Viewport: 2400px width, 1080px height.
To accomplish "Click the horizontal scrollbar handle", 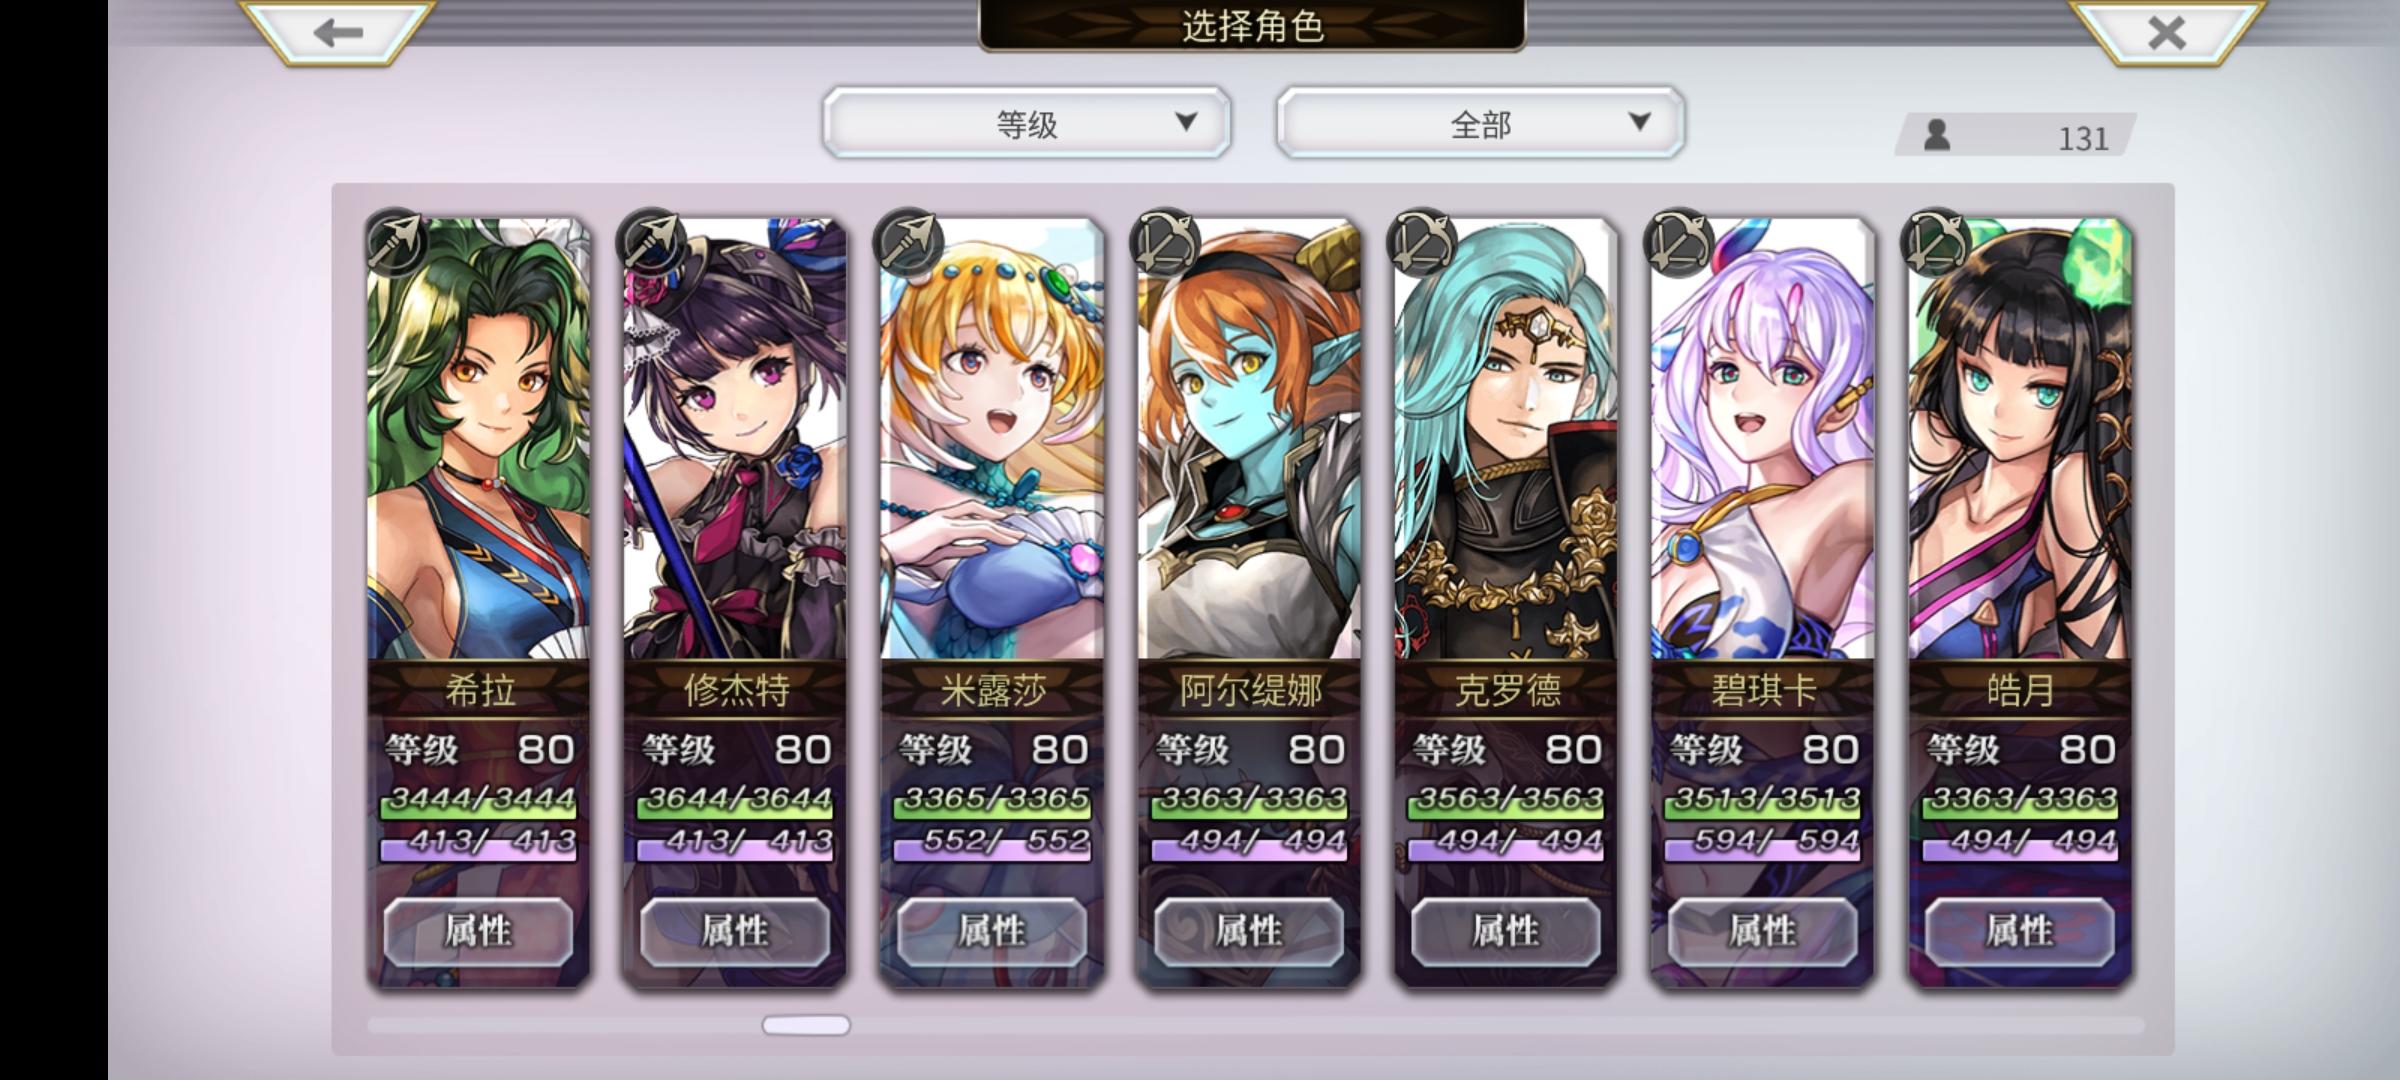I will coord(806,1025).
